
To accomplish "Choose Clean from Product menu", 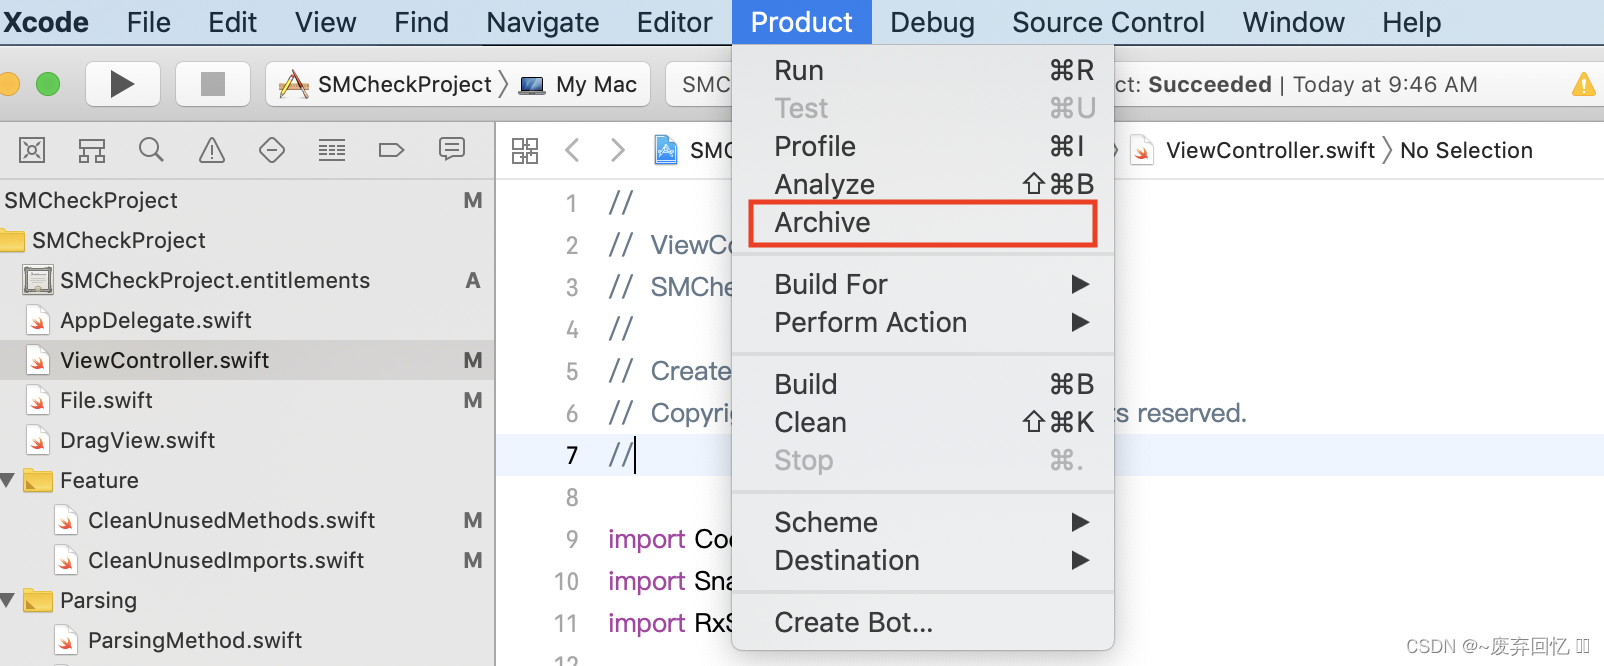I will [923, 423].
